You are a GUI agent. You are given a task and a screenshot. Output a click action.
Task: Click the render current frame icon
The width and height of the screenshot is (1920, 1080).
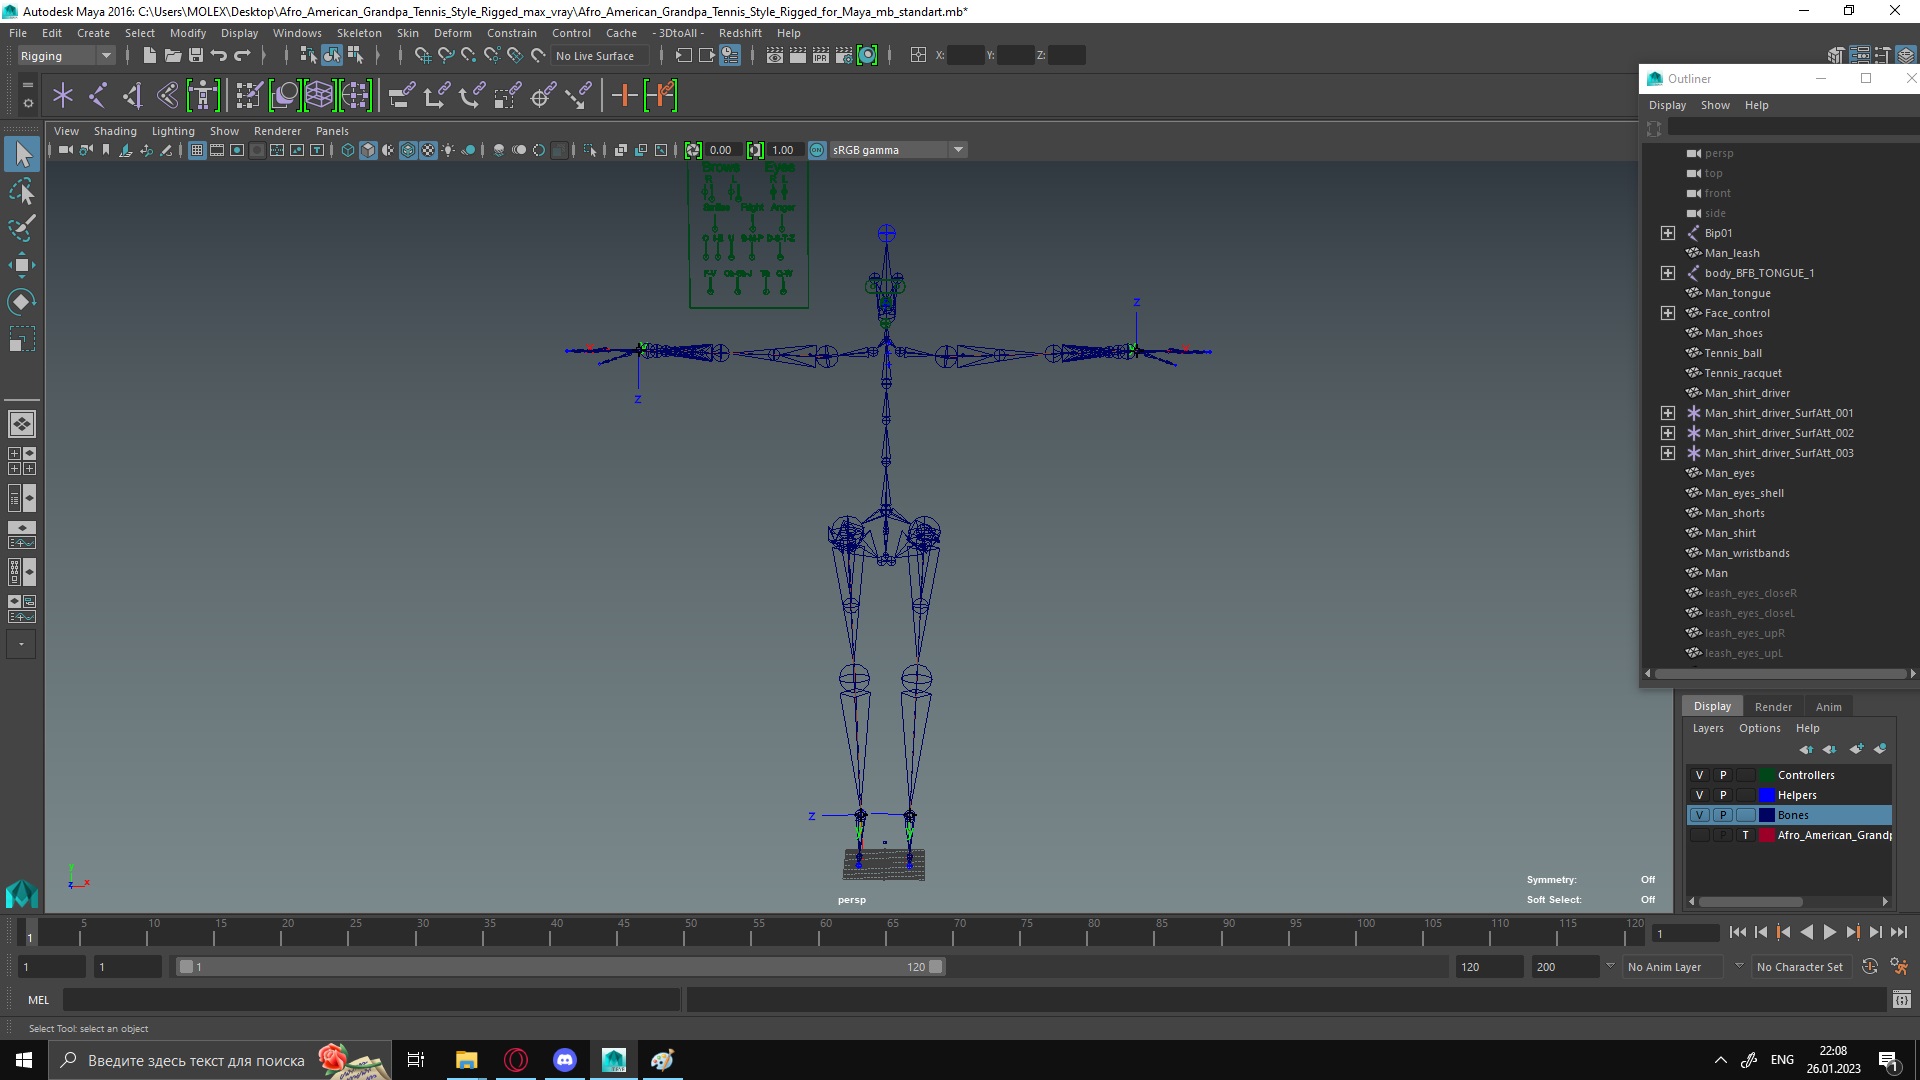pos(798,56)
